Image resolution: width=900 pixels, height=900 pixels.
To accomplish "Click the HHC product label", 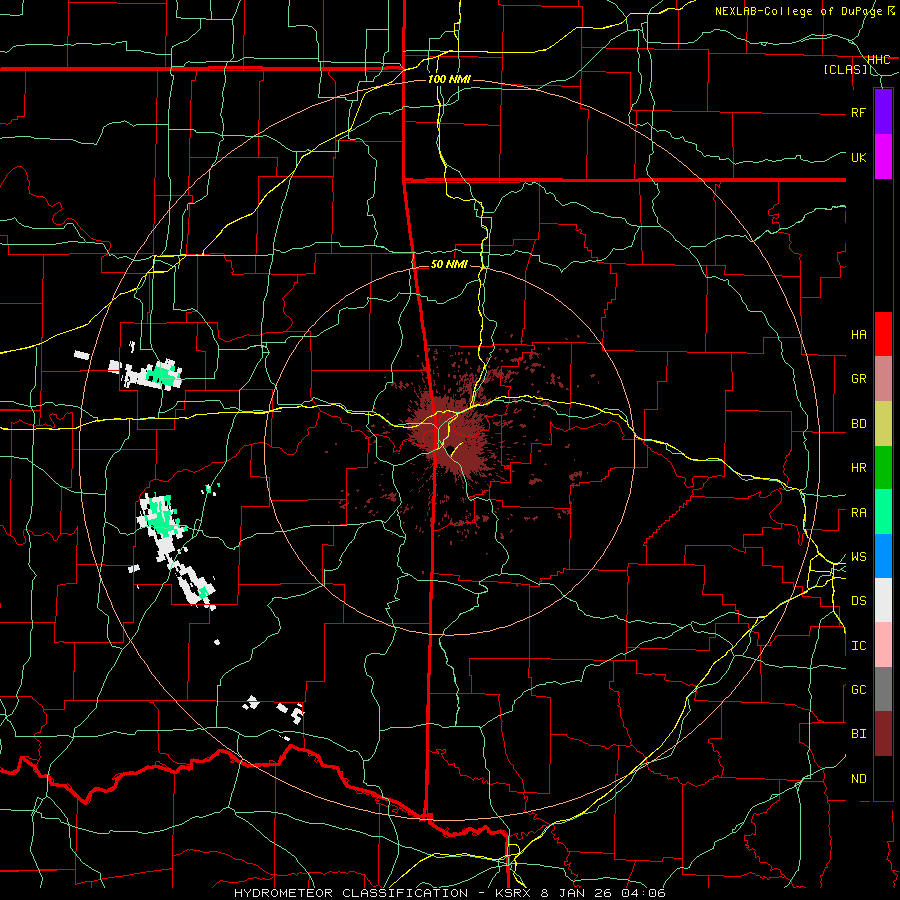I will pyautogui.click(x=878, y=60).
